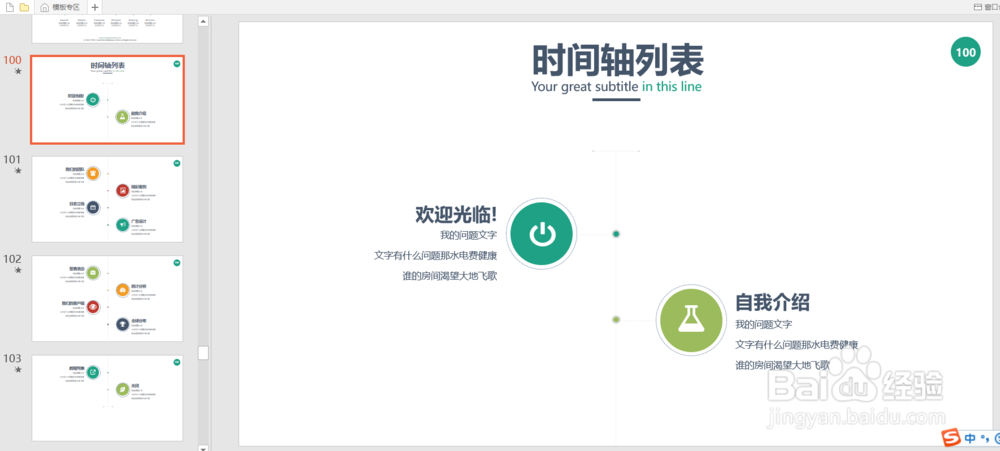The image size is (1000, 451).
Task: Click the green megaphone icon in slide 101 thumbnail
Action: tap(122, 224)
